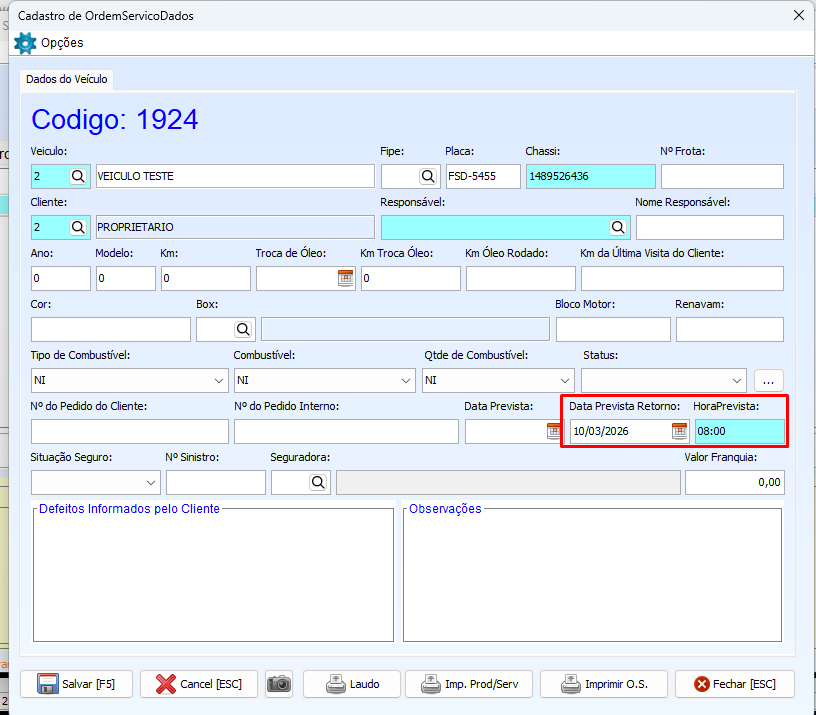Viewport: 816px width, 715px height.
Task: Click the Salvar [F5] button
Action: point(76,684)
